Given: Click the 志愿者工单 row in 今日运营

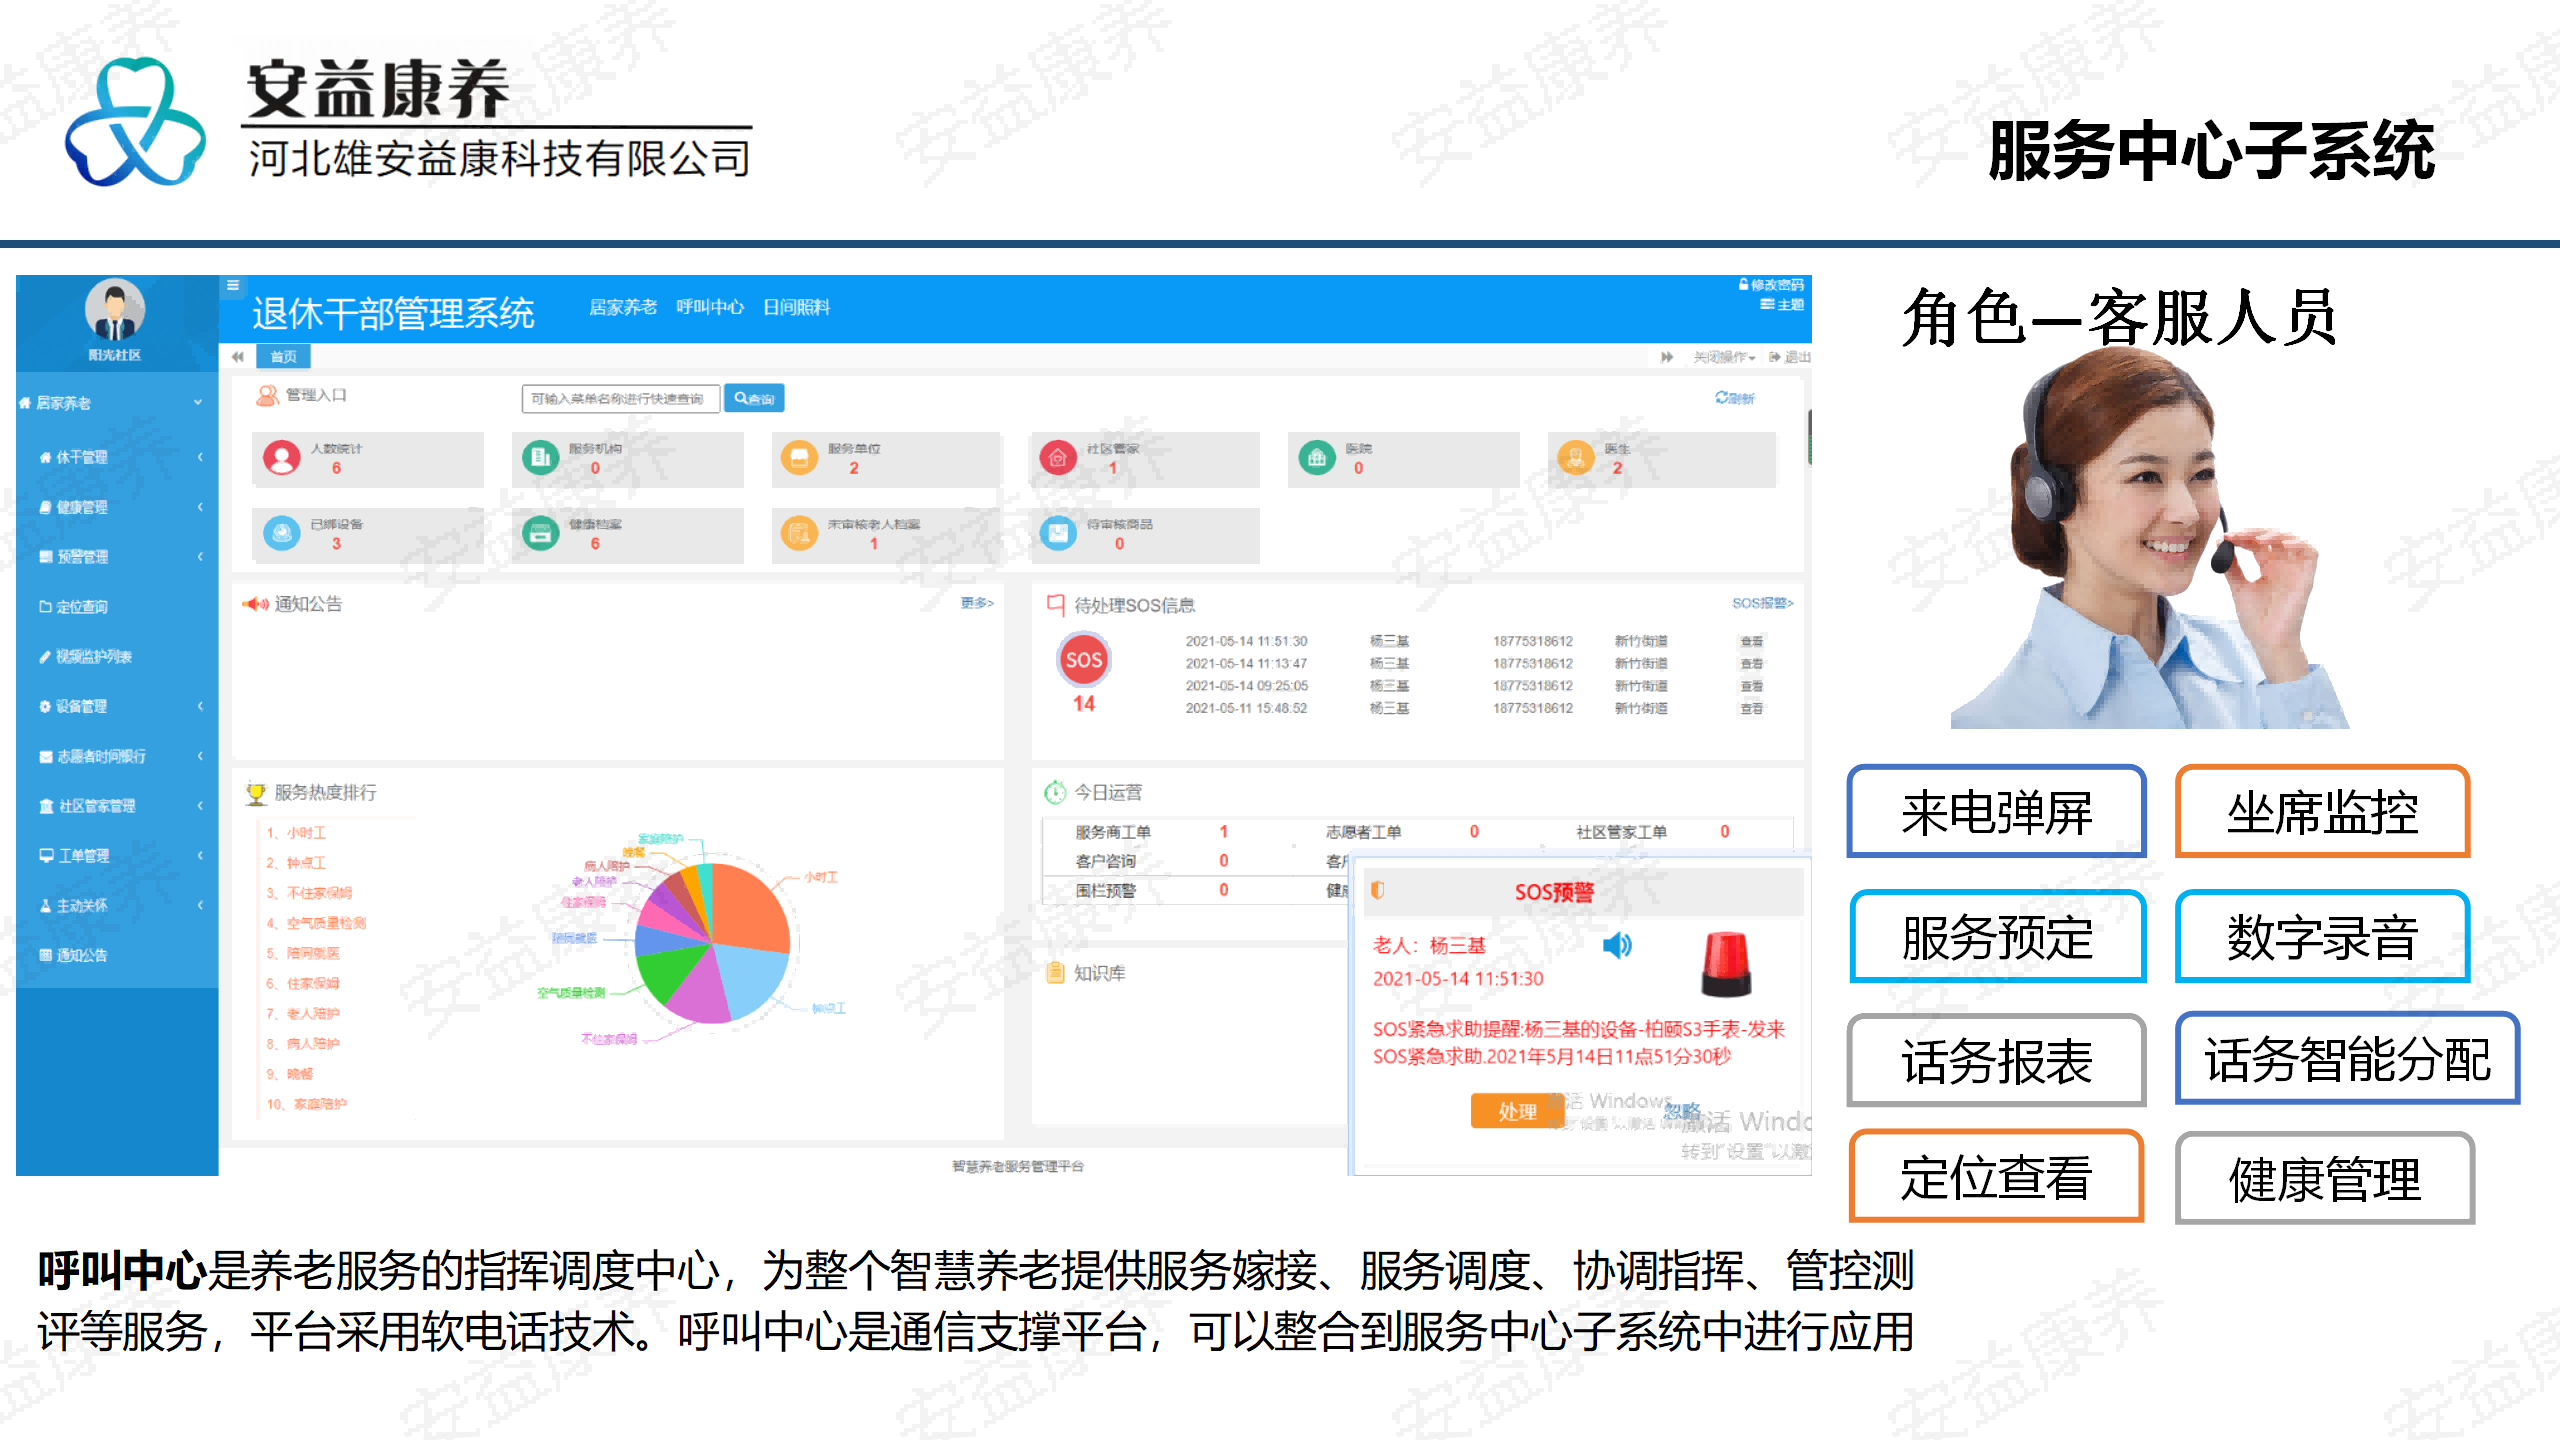Looking at the screenshot, I should coord(1402,831).
